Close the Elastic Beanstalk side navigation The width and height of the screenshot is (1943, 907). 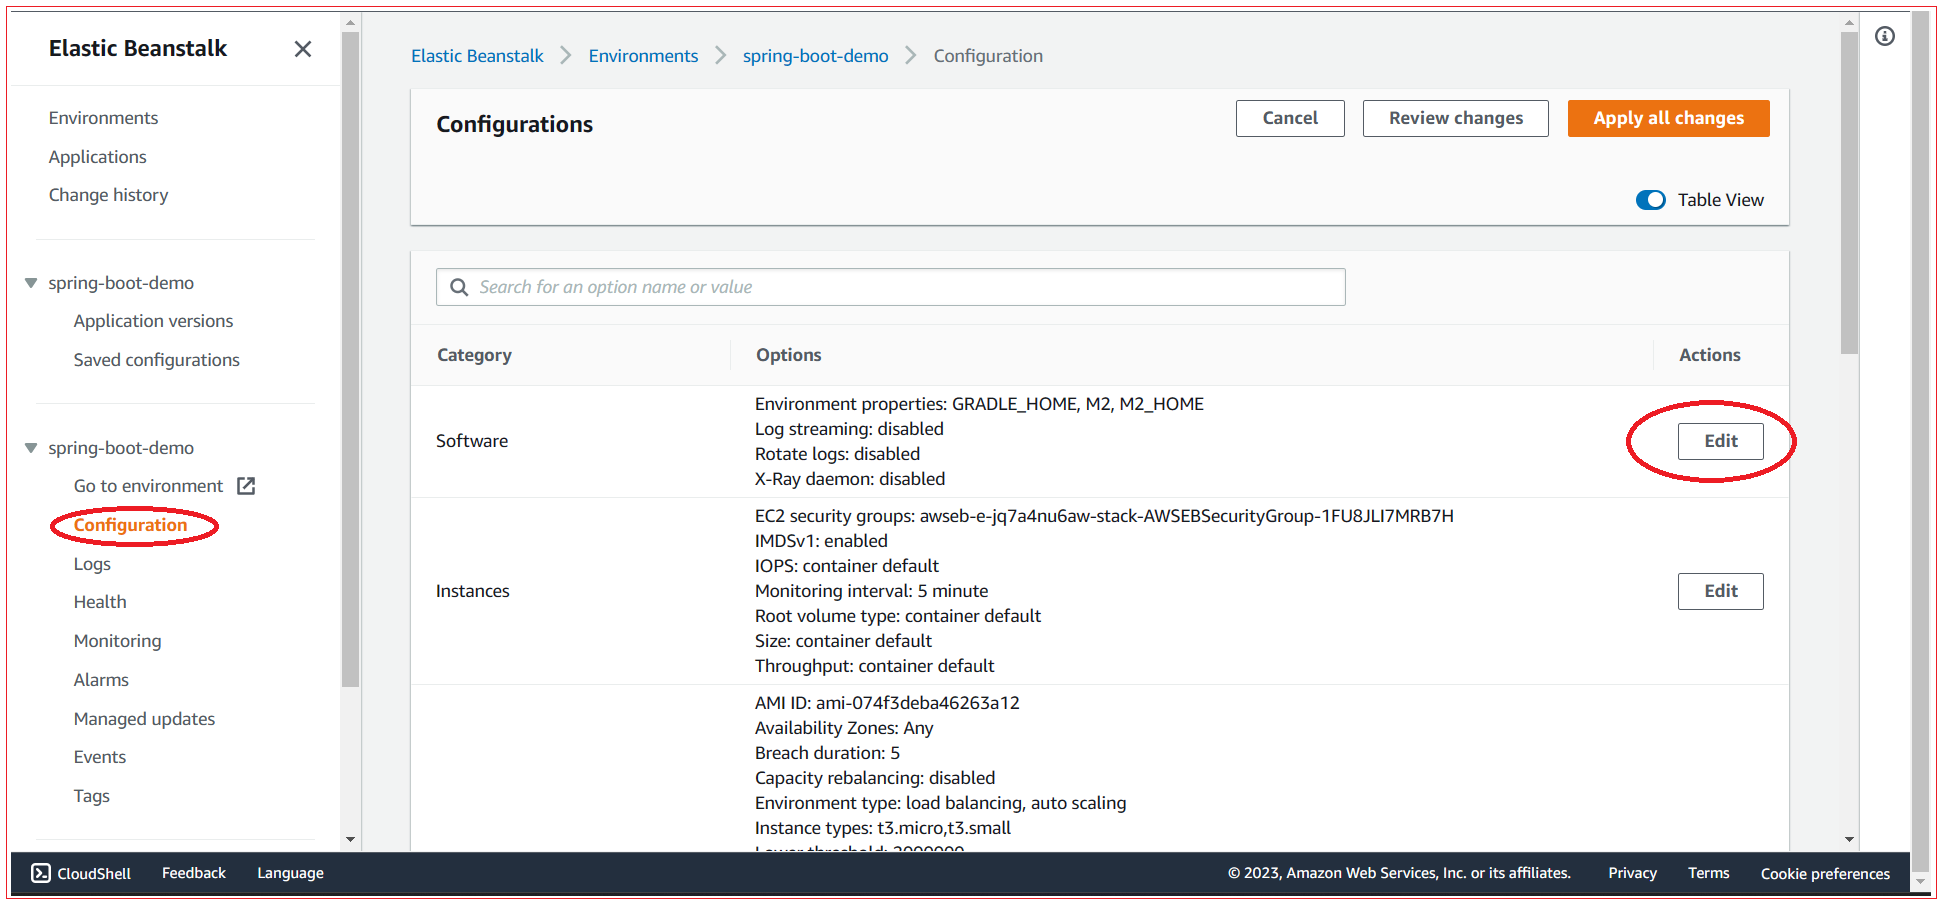(303, 49)
